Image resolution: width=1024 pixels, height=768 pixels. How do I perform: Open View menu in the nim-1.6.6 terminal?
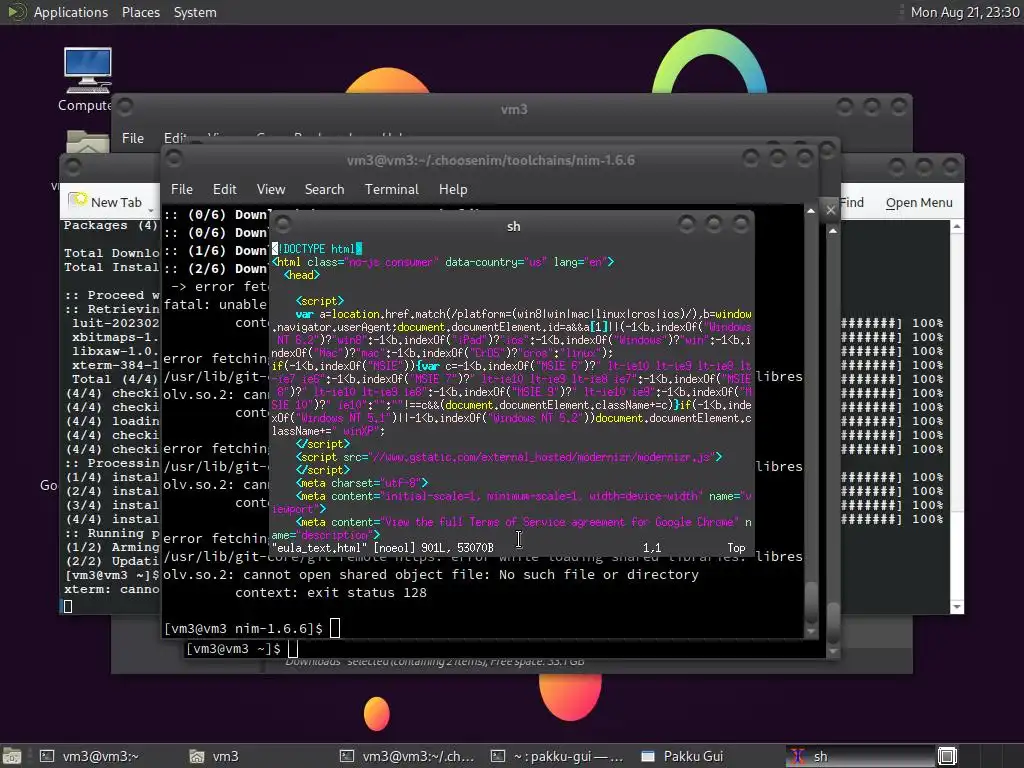(x=270, y=189)
